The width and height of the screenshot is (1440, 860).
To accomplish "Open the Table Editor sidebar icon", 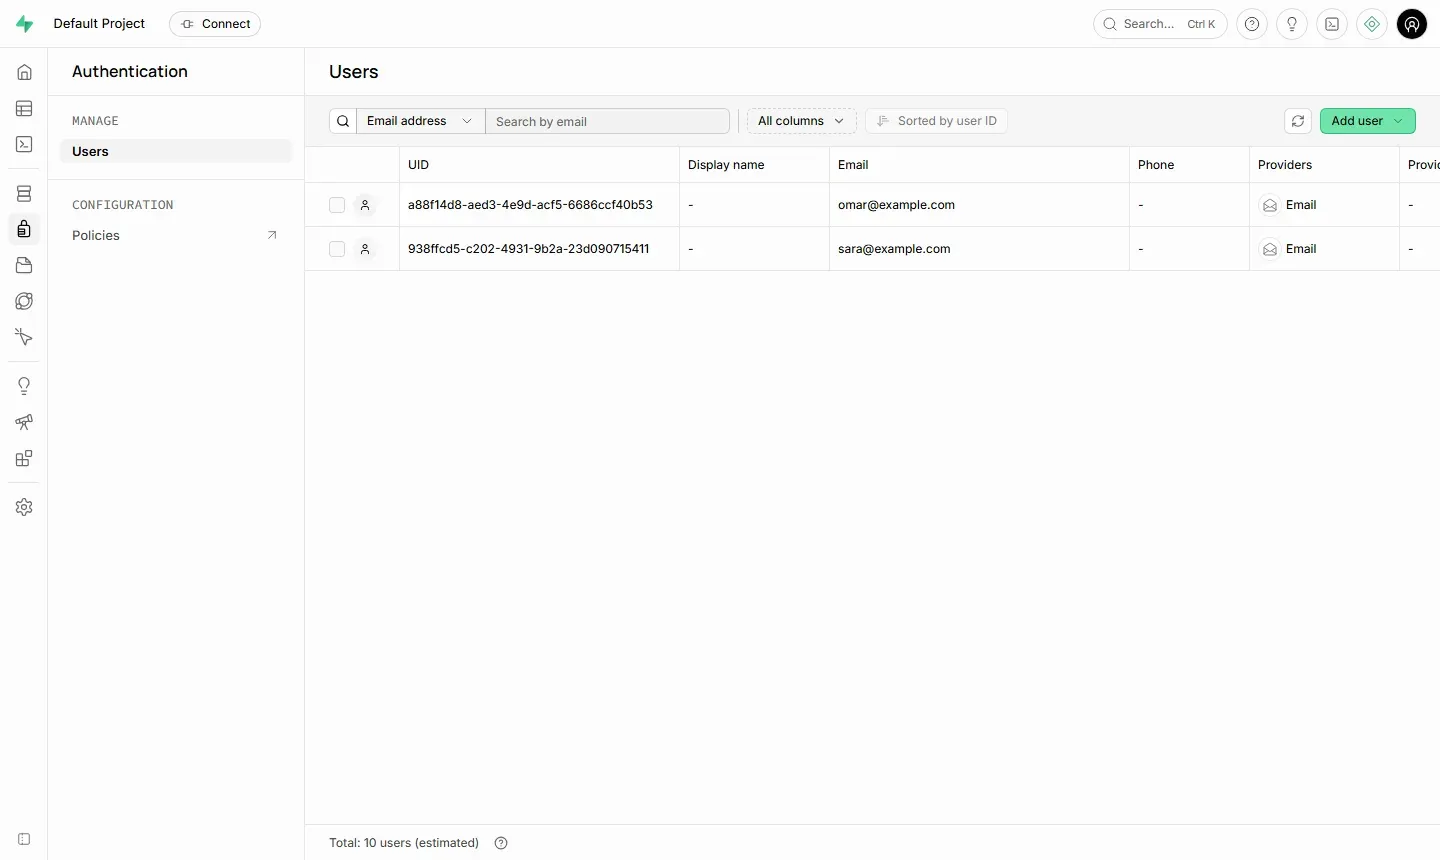I will point(24,108).
